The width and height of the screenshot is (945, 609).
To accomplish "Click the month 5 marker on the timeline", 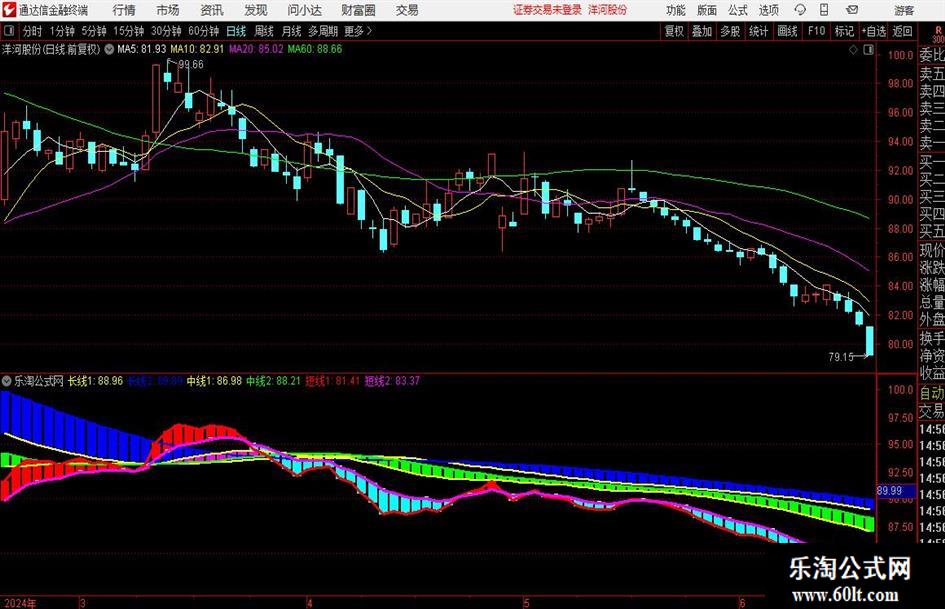I will point(527,603).
